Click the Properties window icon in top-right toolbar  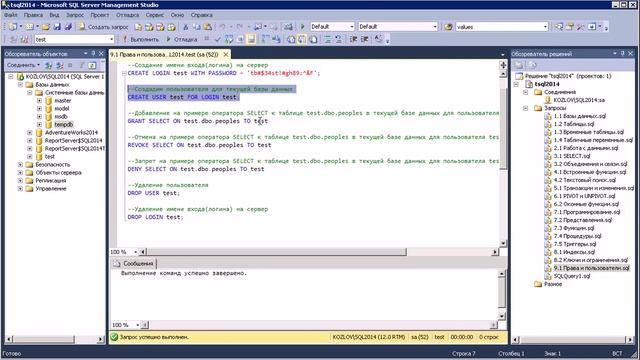click(569, 27)
